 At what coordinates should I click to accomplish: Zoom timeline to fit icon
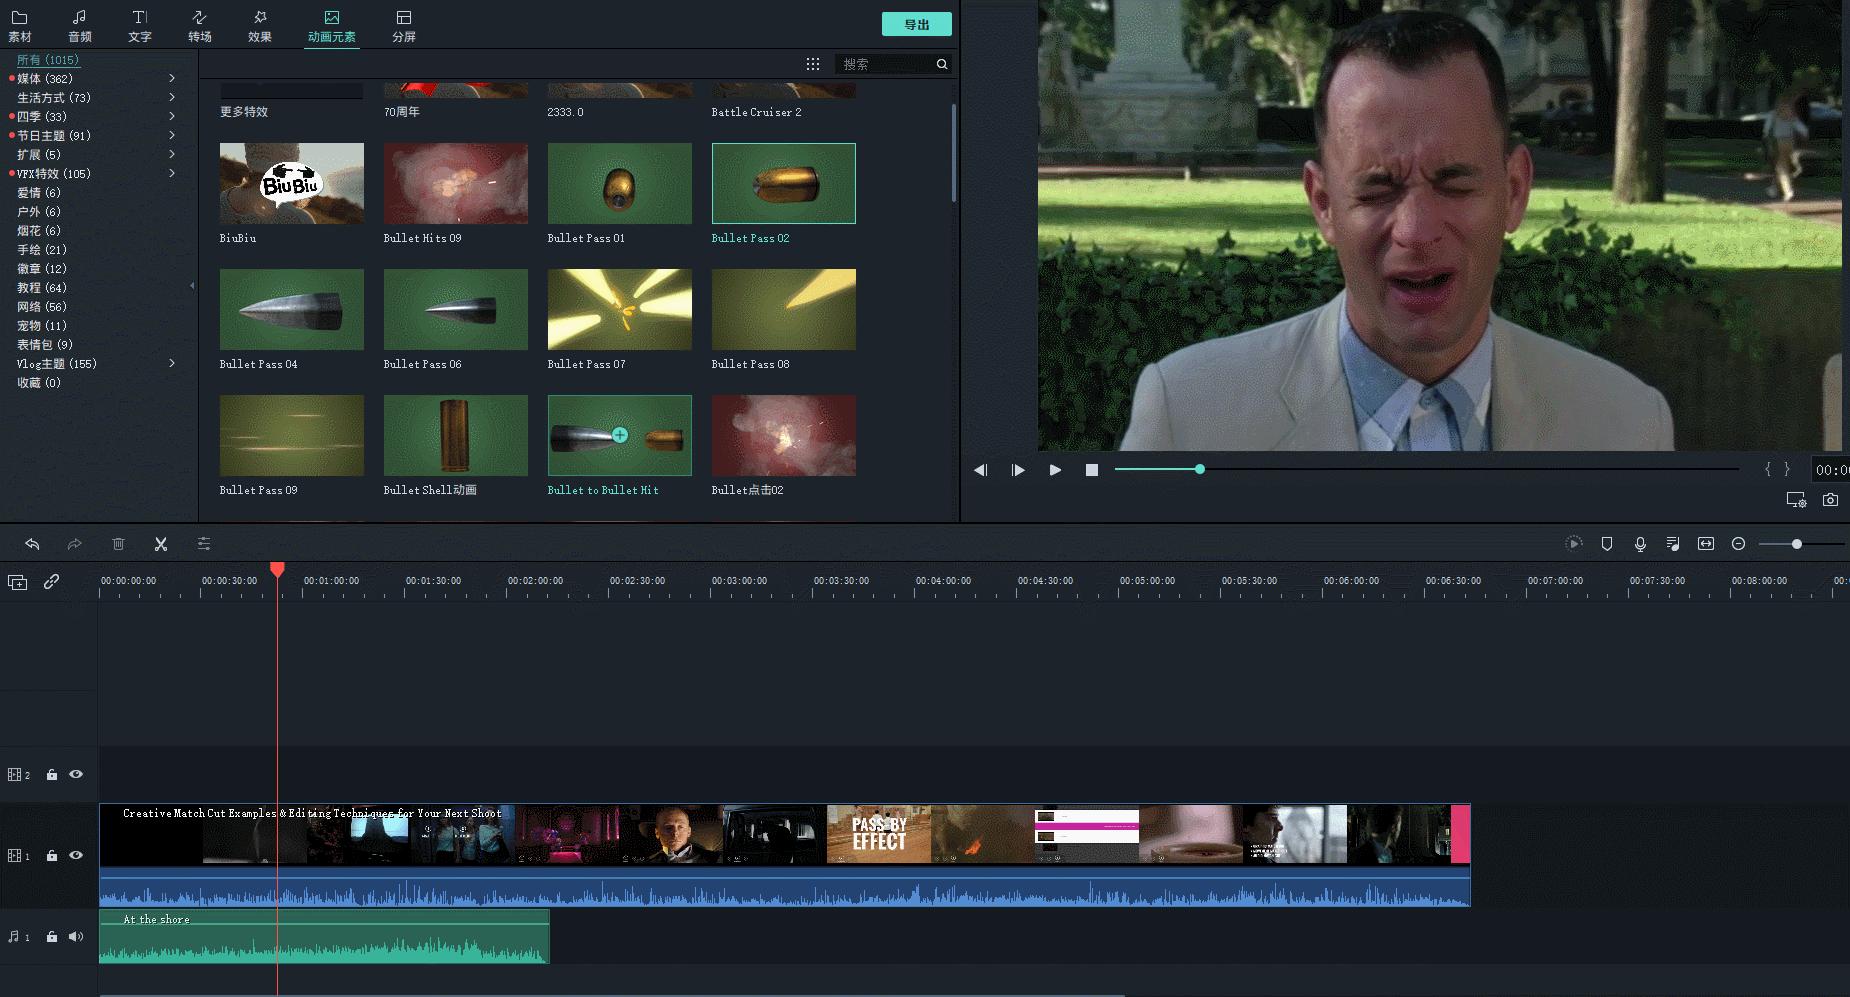click(x=1706, y=544)
